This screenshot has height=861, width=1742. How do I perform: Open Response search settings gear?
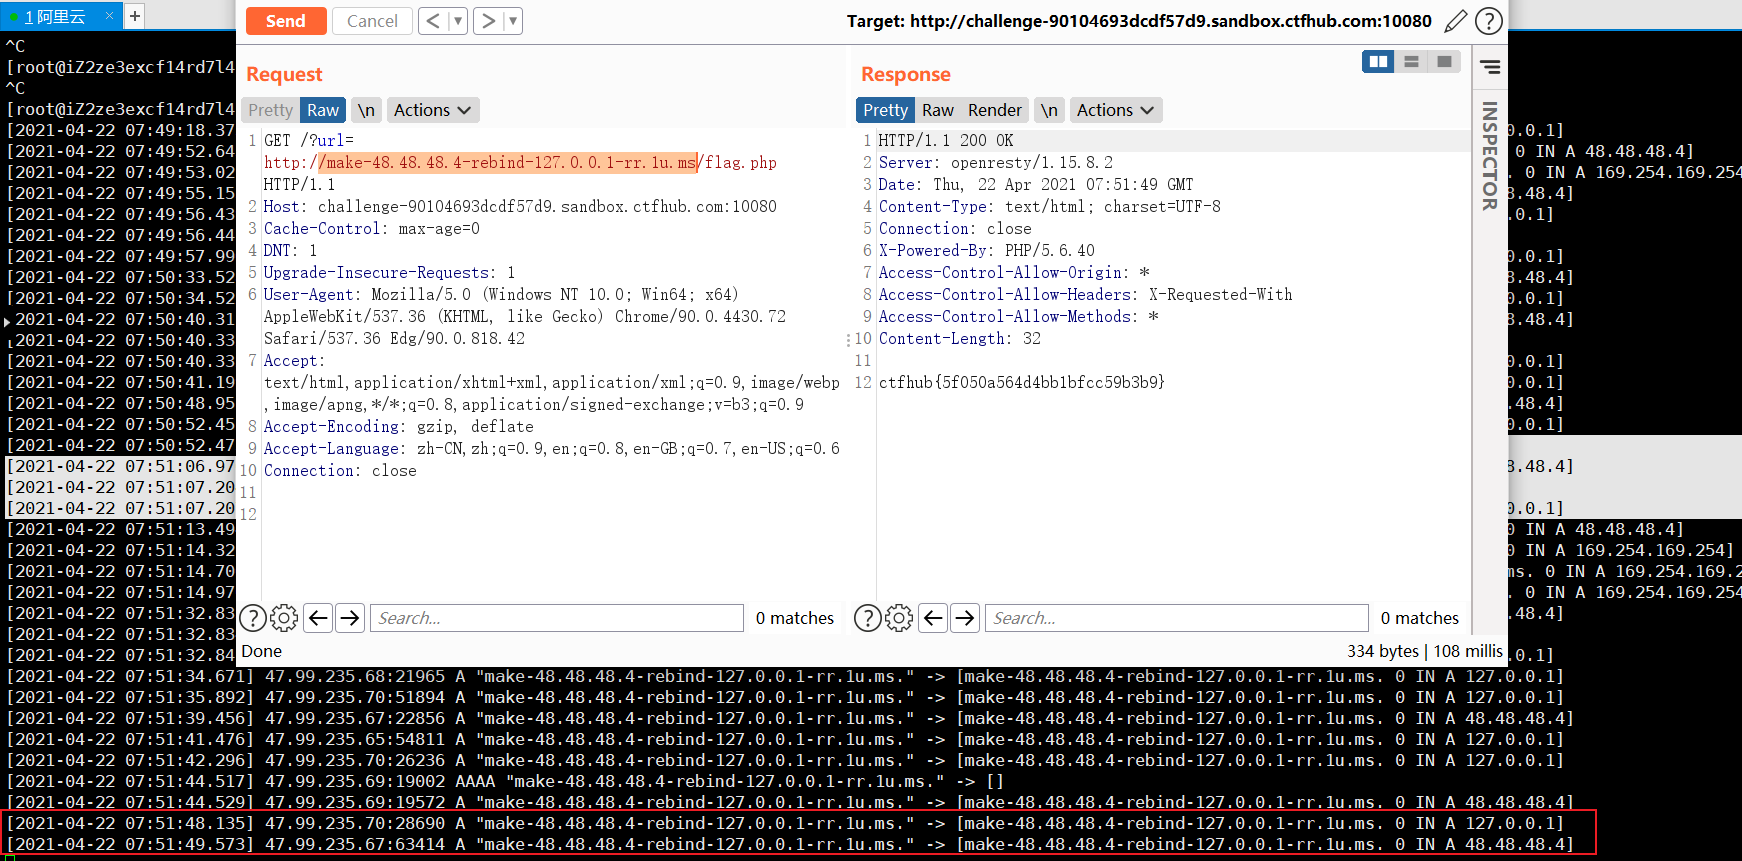click(x=899, y=618)
